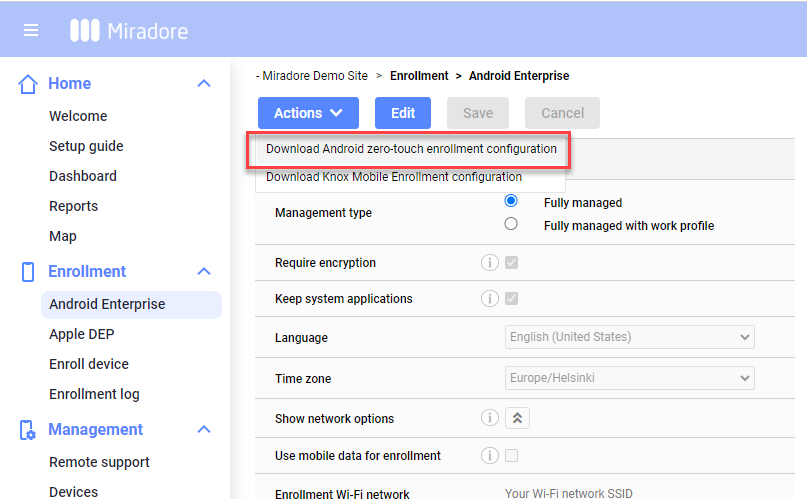Viewport: 807px width, 499px height.
Task: Collapse the Home sidebar section
Action: point(204,84)
